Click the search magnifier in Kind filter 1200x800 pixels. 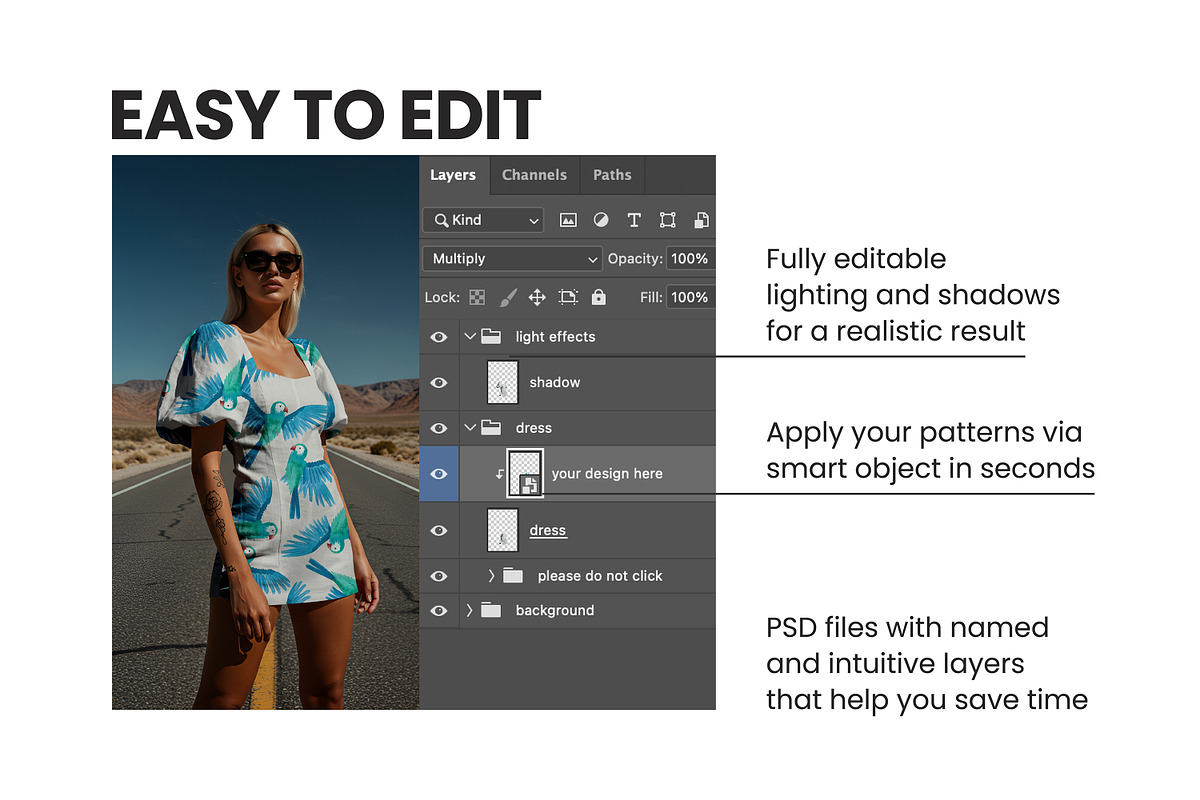point(440,220)
